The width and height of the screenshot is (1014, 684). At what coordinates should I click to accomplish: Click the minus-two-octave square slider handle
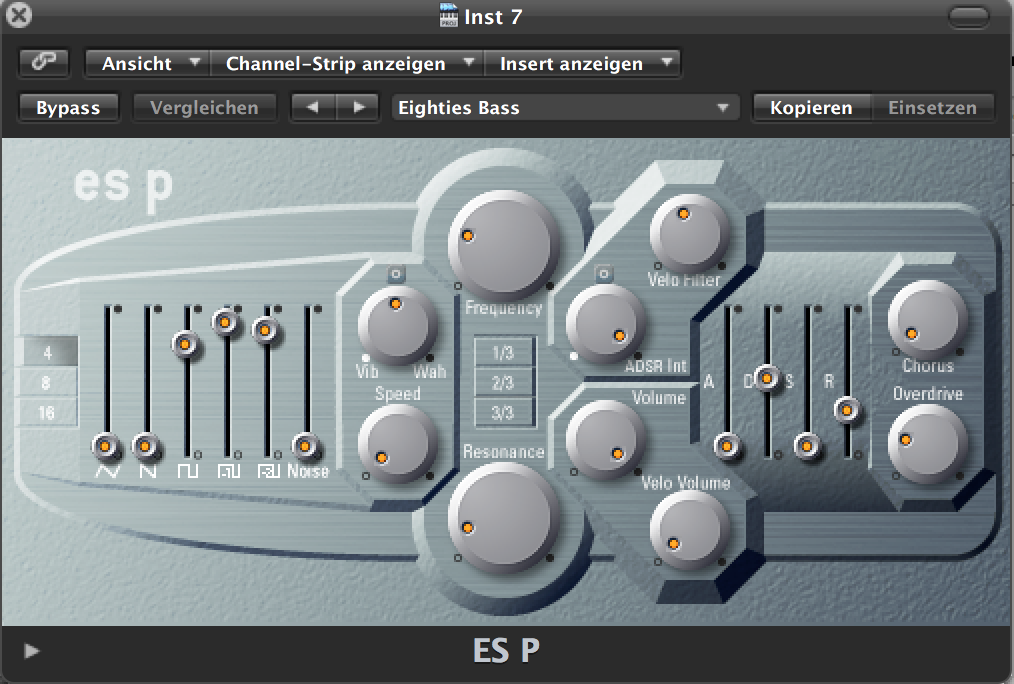pos(264,330)
